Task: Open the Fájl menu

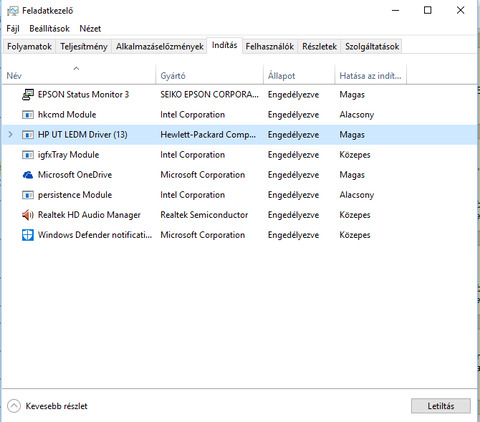Action: pos(13,29)
